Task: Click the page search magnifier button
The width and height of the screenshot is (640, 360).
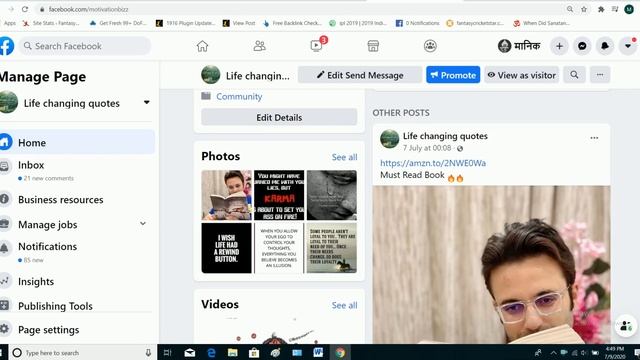Action: (574, 75)
